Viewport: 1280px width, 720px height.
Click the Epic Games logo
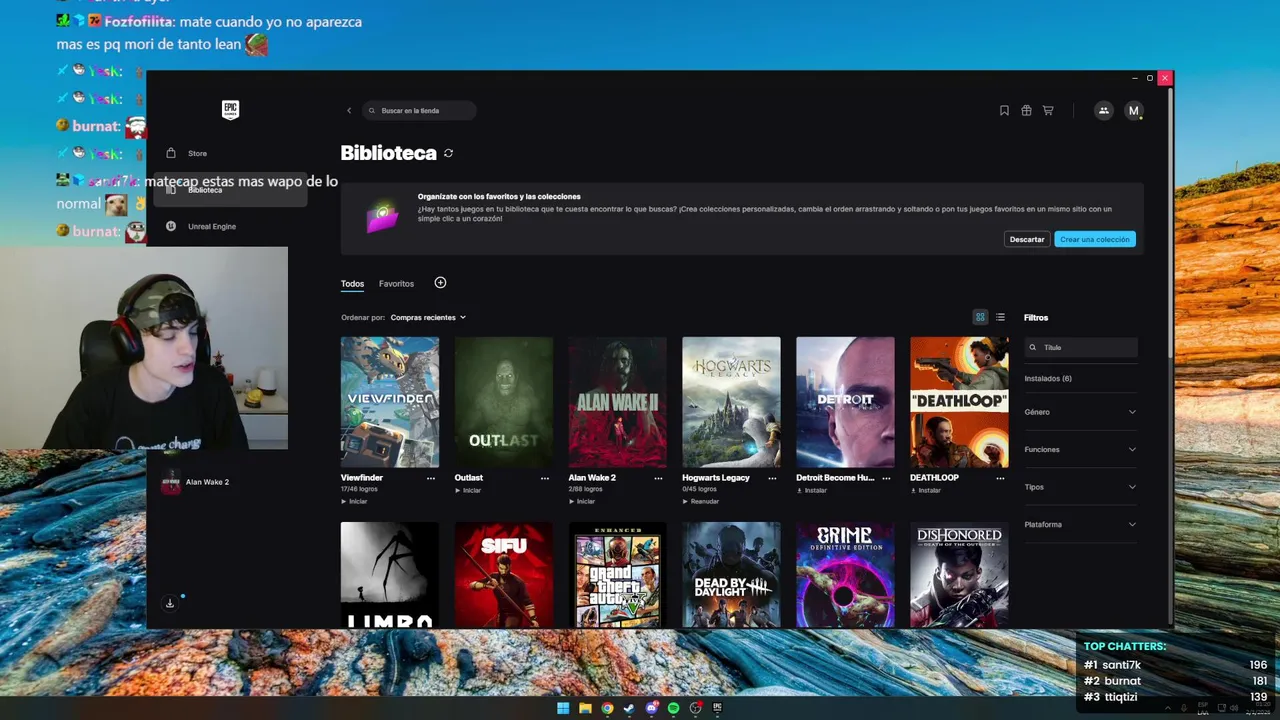click(x=230, y=110)
